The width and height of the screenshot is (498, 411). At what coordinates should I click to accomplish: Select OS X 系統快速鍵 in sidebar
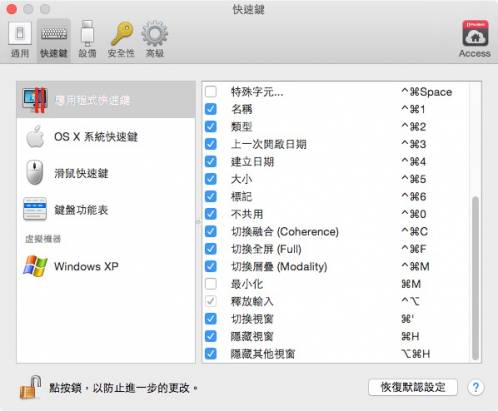click(106, 137)
